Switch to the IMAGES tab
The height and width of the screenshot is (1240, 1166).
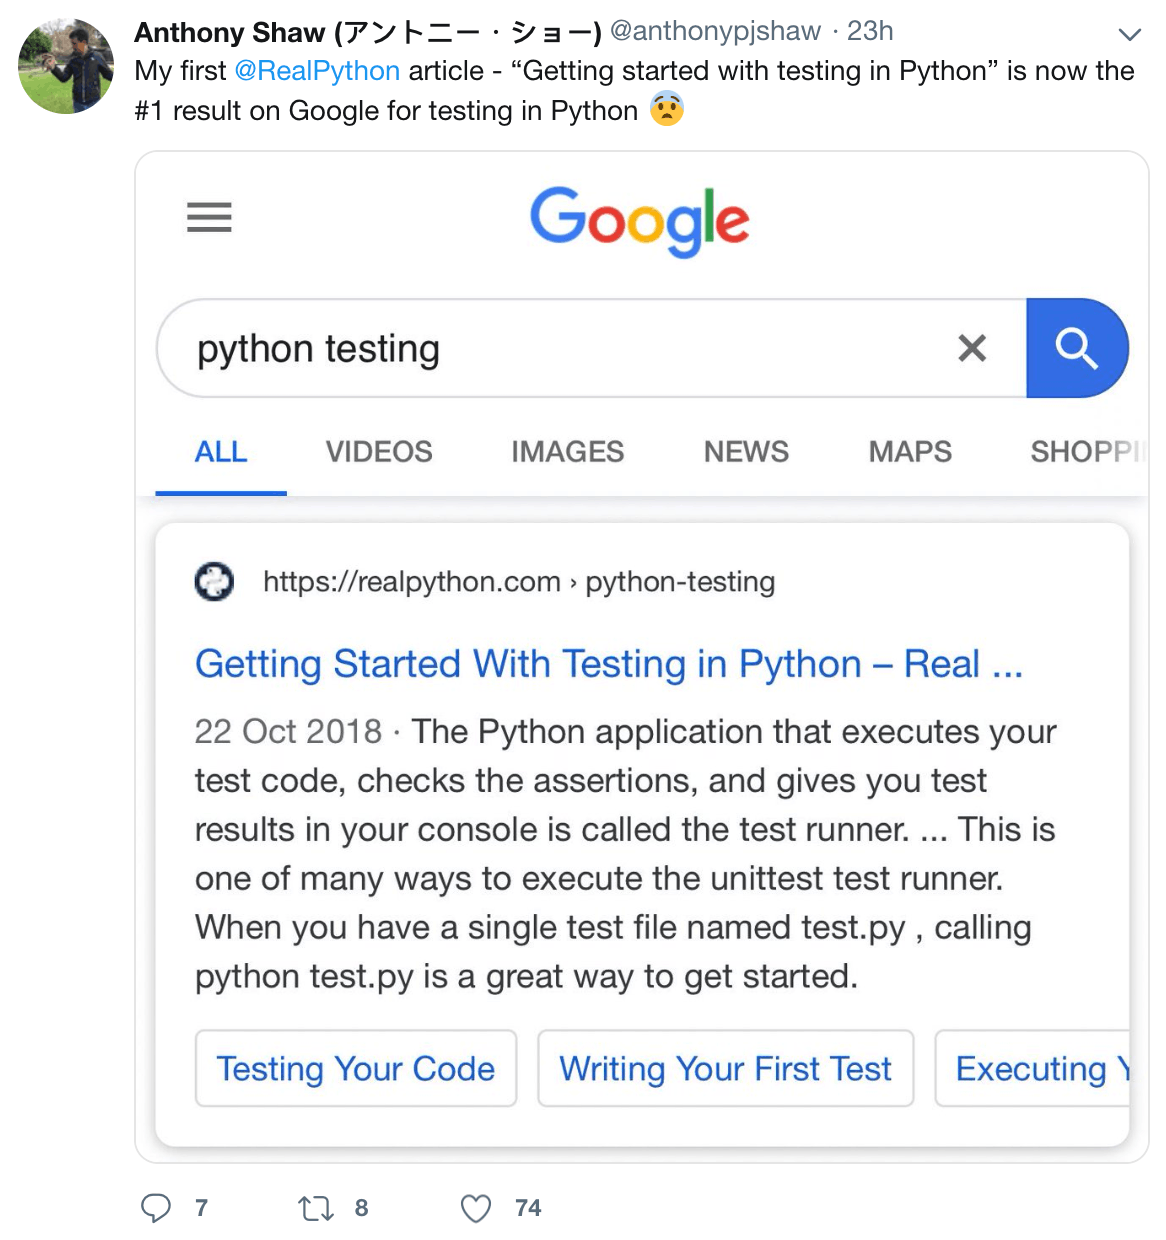(566, 452)
